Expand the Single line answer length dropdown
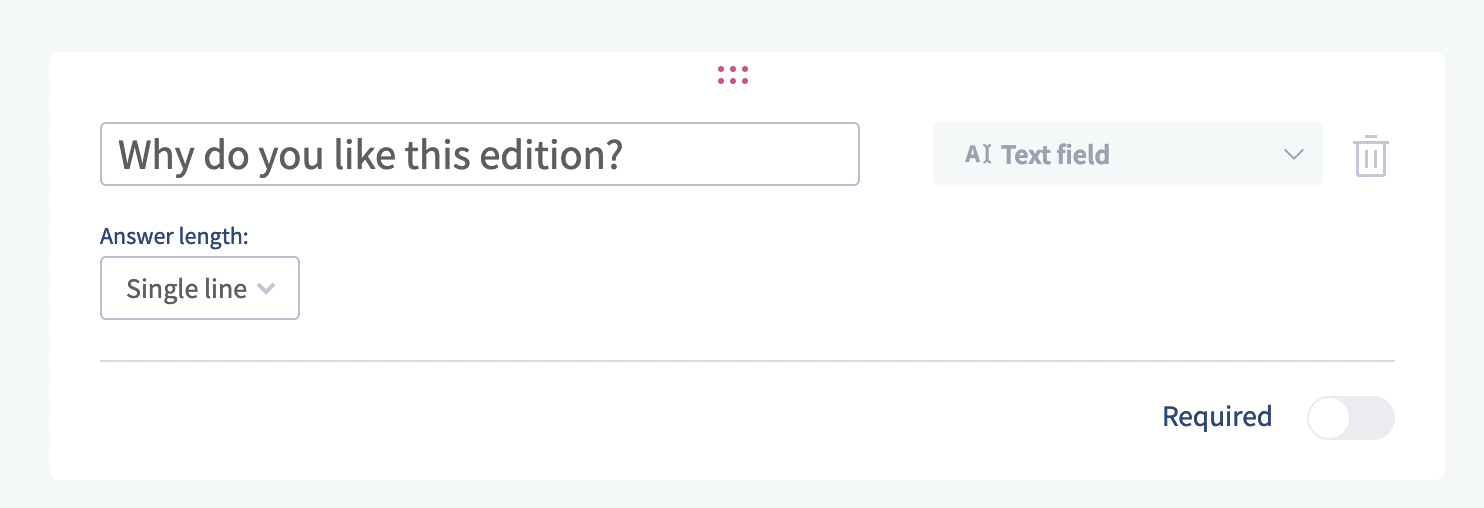Screen dimensions: 1484x508 pos(200,289)
